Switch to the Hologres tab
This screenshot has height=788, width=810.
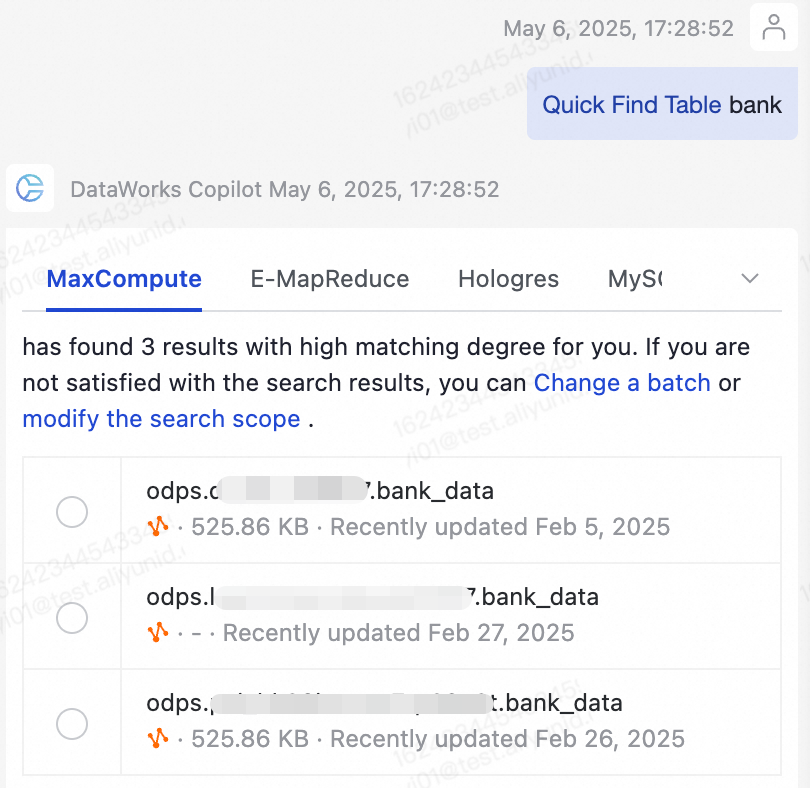pyautogui.click(x=508, y=279)
